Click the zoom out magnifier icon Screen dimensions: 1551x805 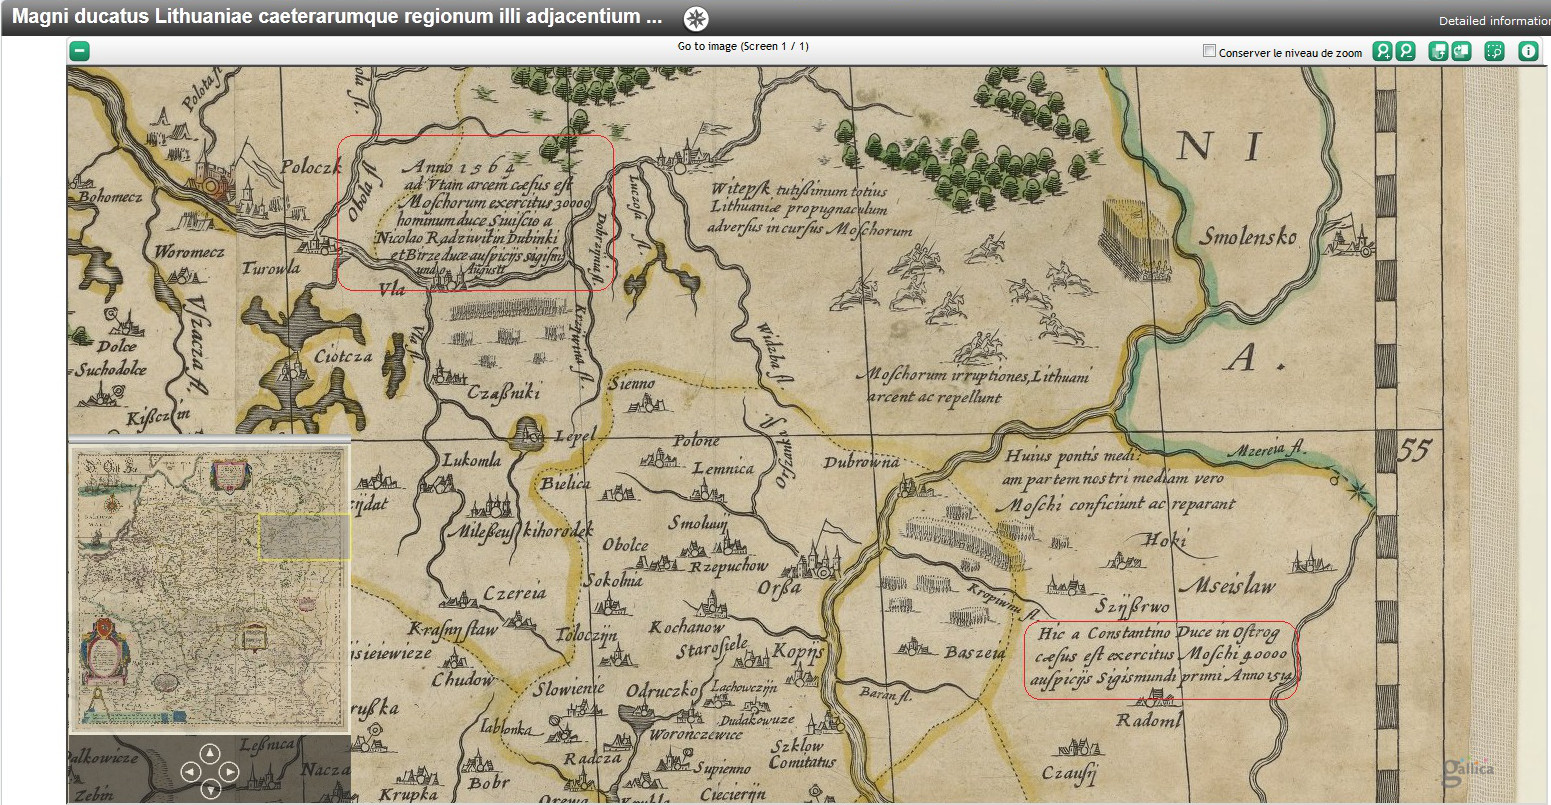[x=1405, y=51]
